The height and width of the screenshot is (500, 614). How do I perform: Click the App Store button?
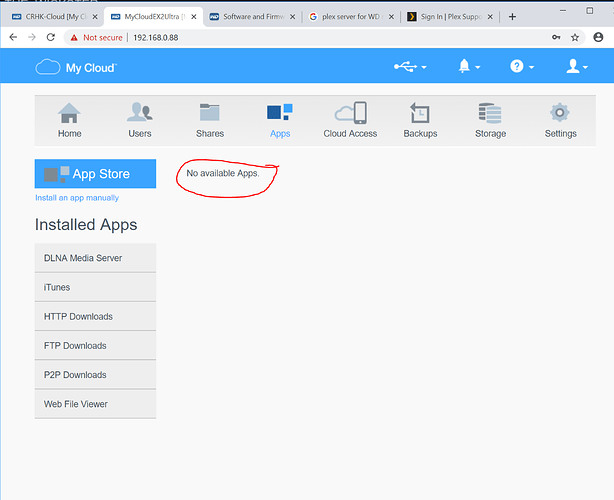click(95, 173)
